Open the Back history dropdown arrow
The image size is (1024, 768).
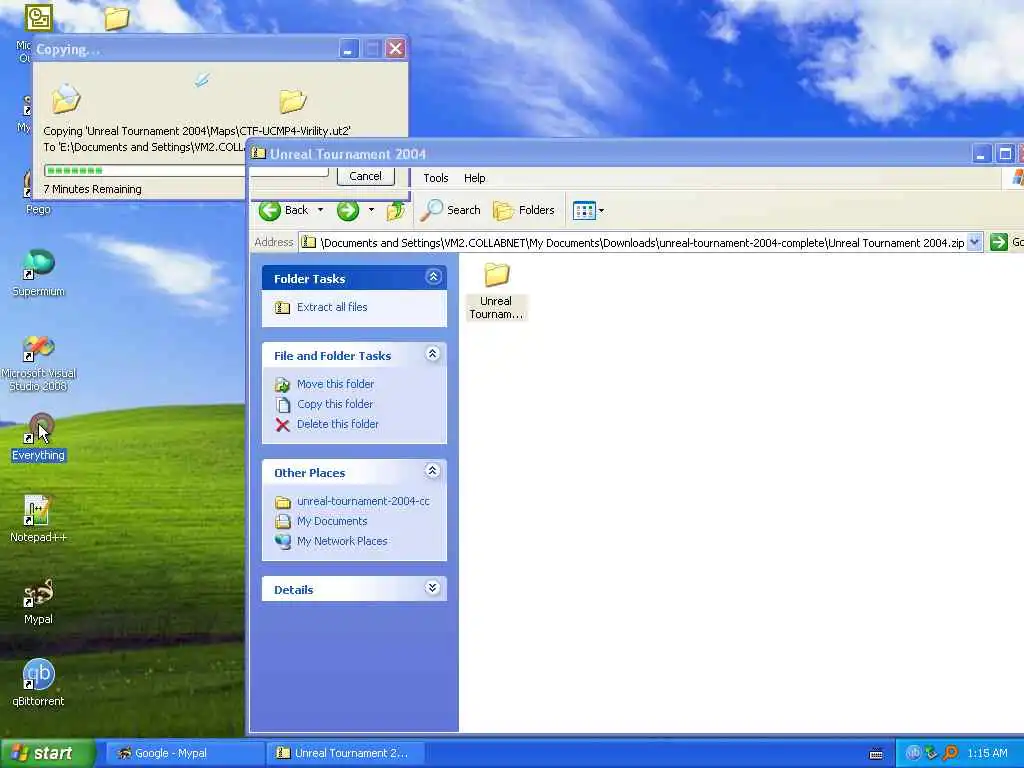[x=320, y=210]
